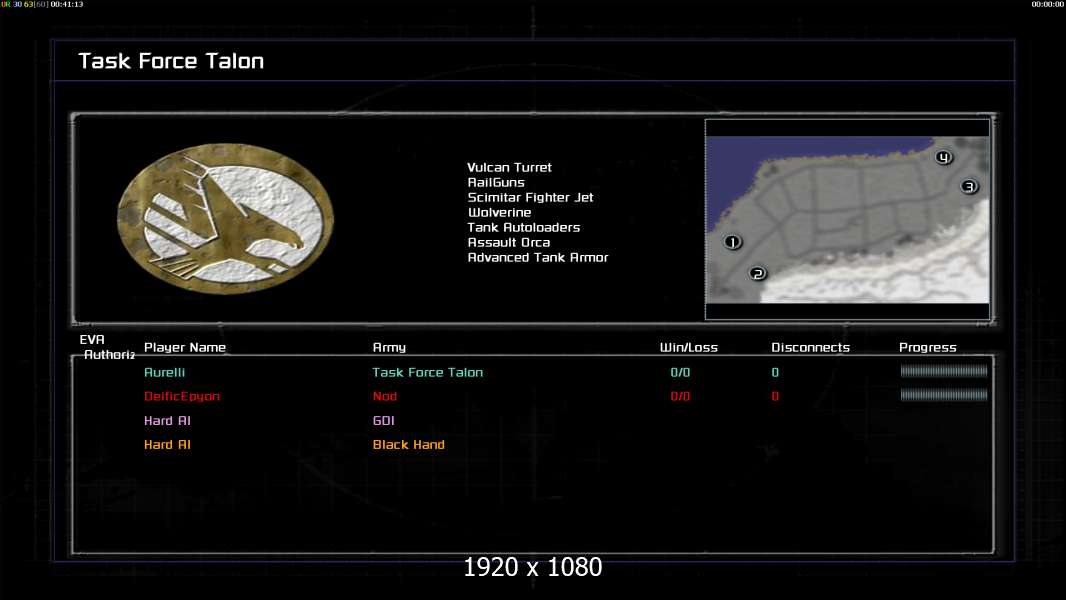Click the "EVA Authoriz" label

pos(107,347)
